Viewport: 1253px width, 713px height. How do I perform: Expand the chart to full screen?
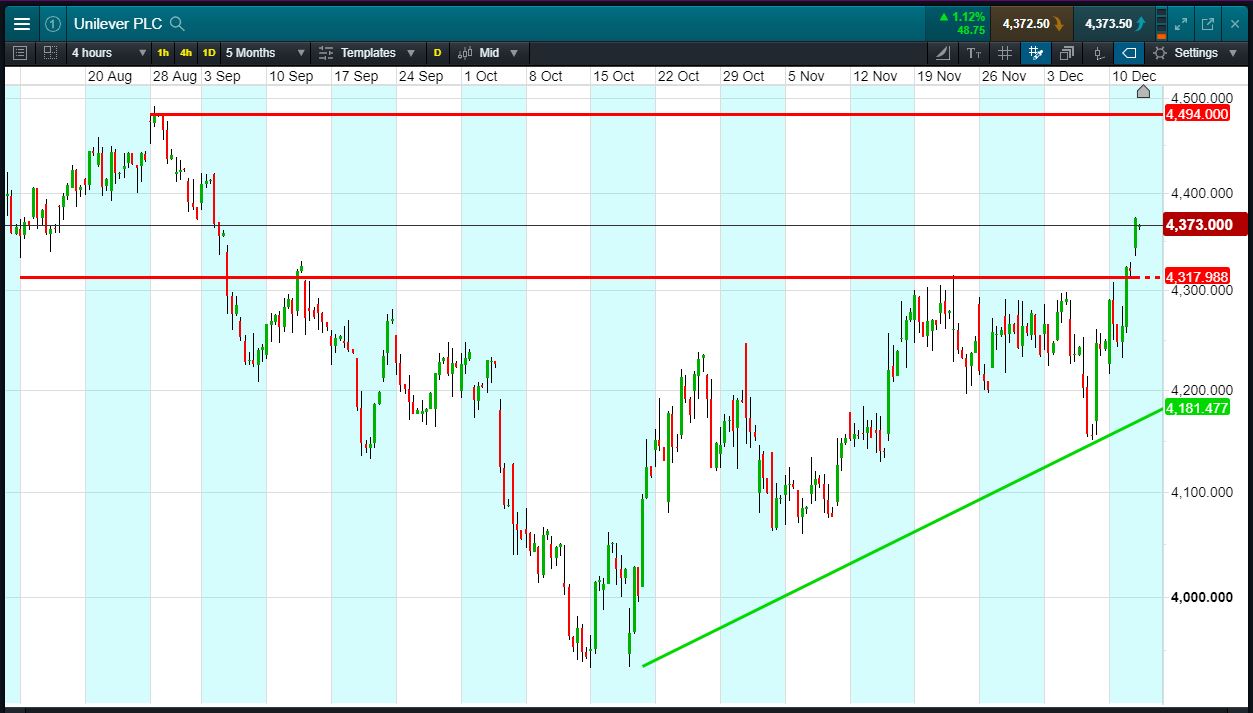[x=1181, y=24]
